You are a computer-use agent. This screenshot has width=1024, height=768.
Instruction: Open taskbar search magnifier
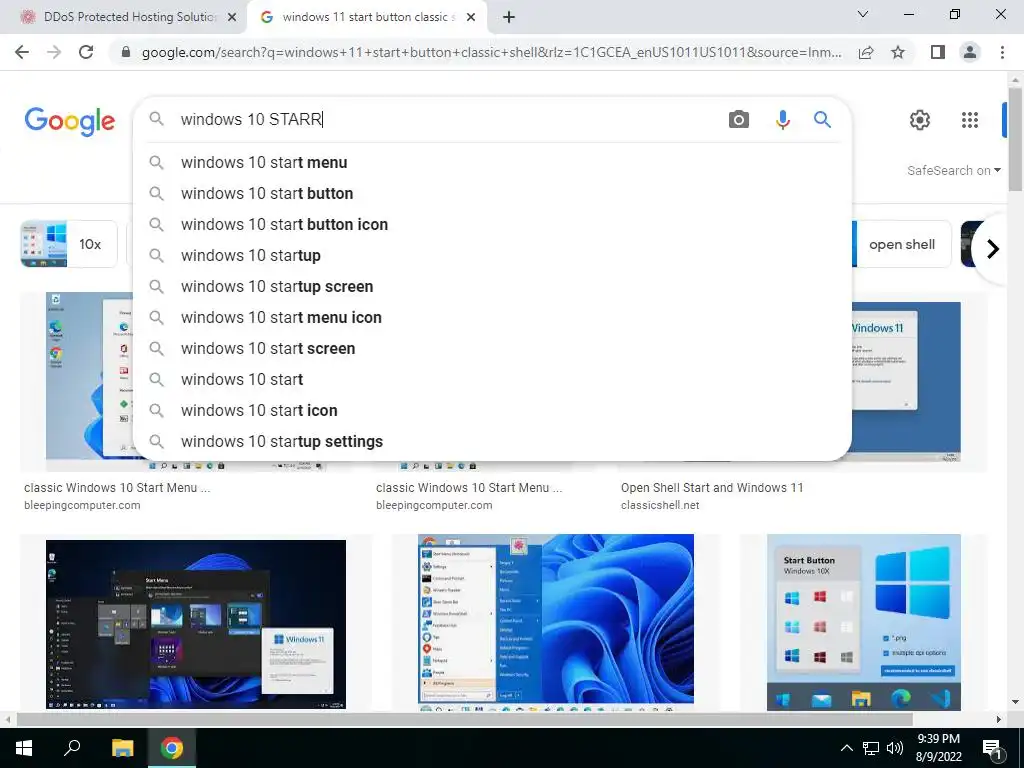coord(72,748)
